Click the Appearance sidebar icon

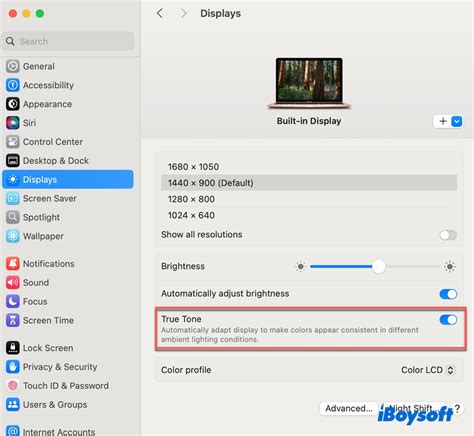click(x=13, y=104)
